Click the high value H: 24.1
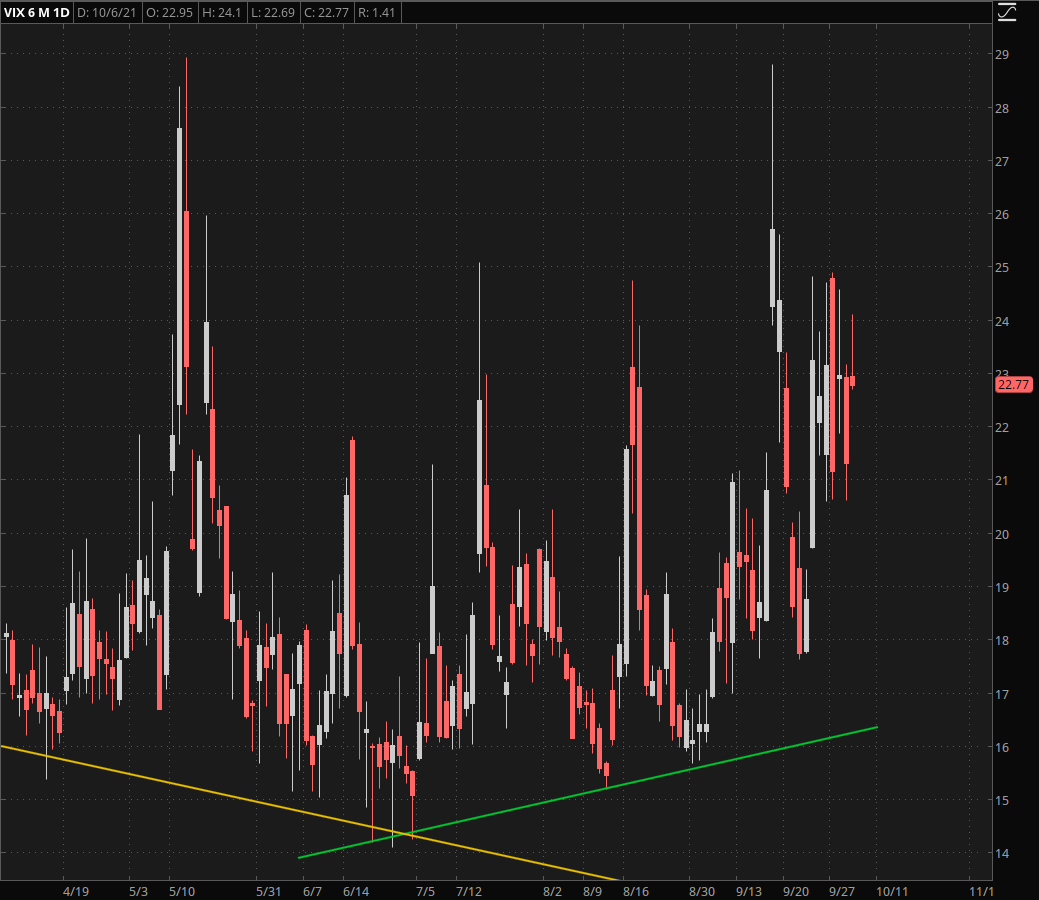The width and height of the screenshot is (1039, 900). coord(221,13)
